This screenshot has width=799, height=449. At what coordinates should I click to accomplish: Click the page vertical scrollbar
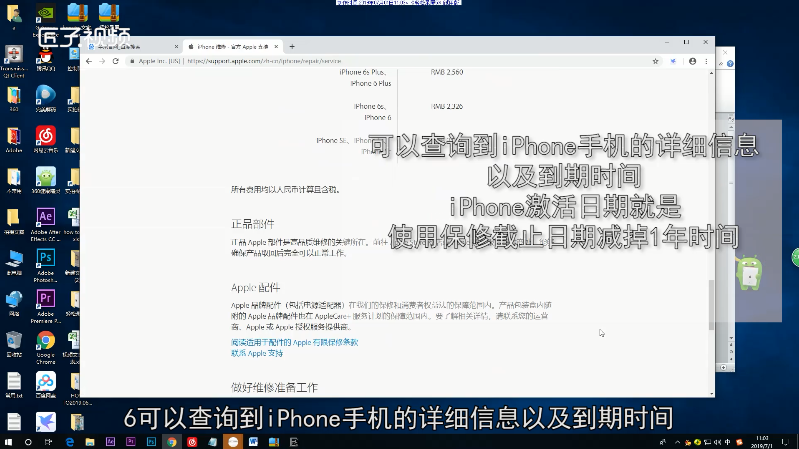pos(712,300)
